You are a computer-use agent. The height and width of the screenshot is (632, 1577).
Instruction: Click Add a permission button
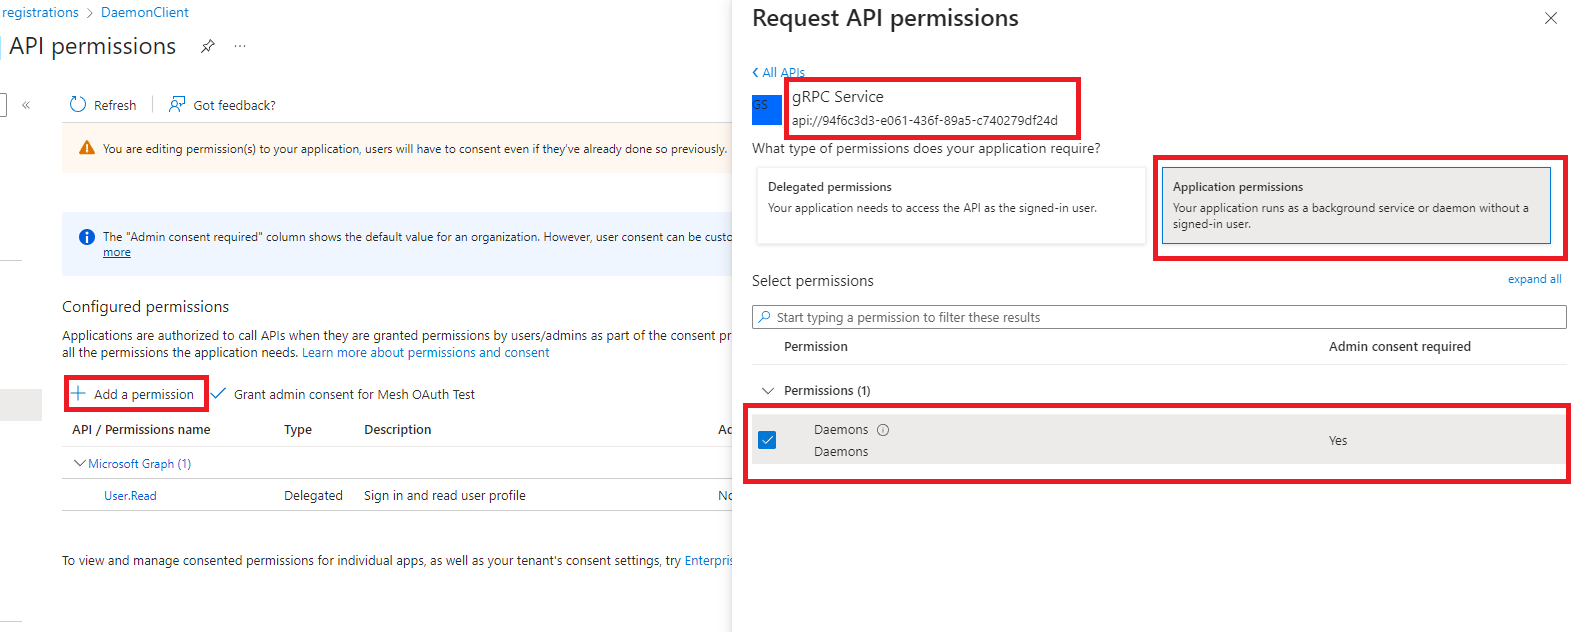pos(135,394)
